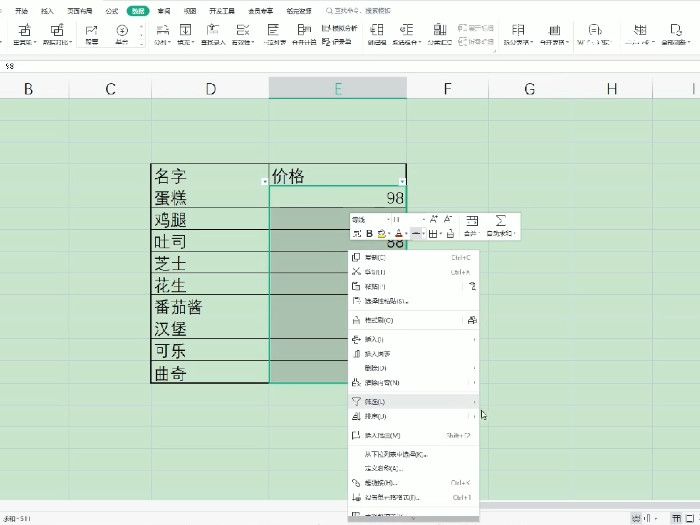Open the font size dropdown in mini toolbar

(423, 220)
